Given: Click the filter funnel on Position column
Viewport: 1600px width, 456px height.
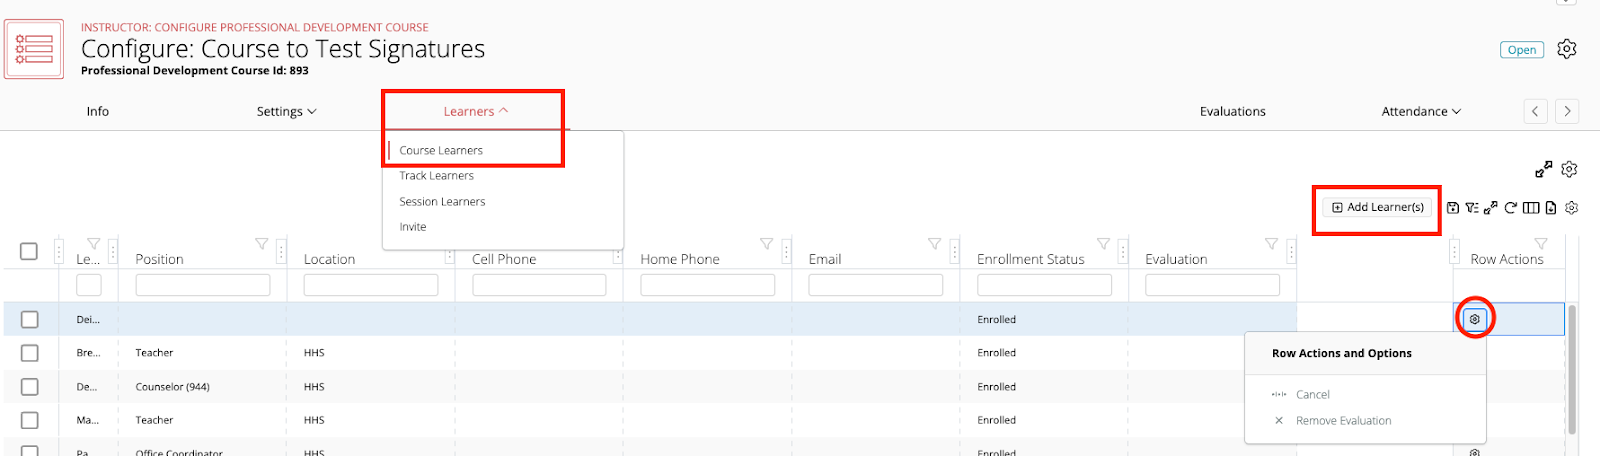Looking at the screenshot, I should click(261, 244).
